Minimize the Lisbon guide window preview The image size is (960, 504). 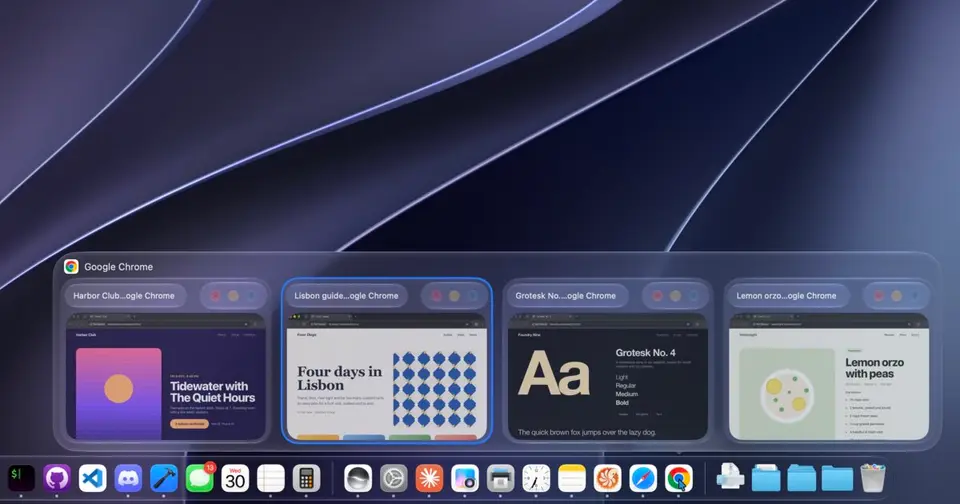[454, 296]
